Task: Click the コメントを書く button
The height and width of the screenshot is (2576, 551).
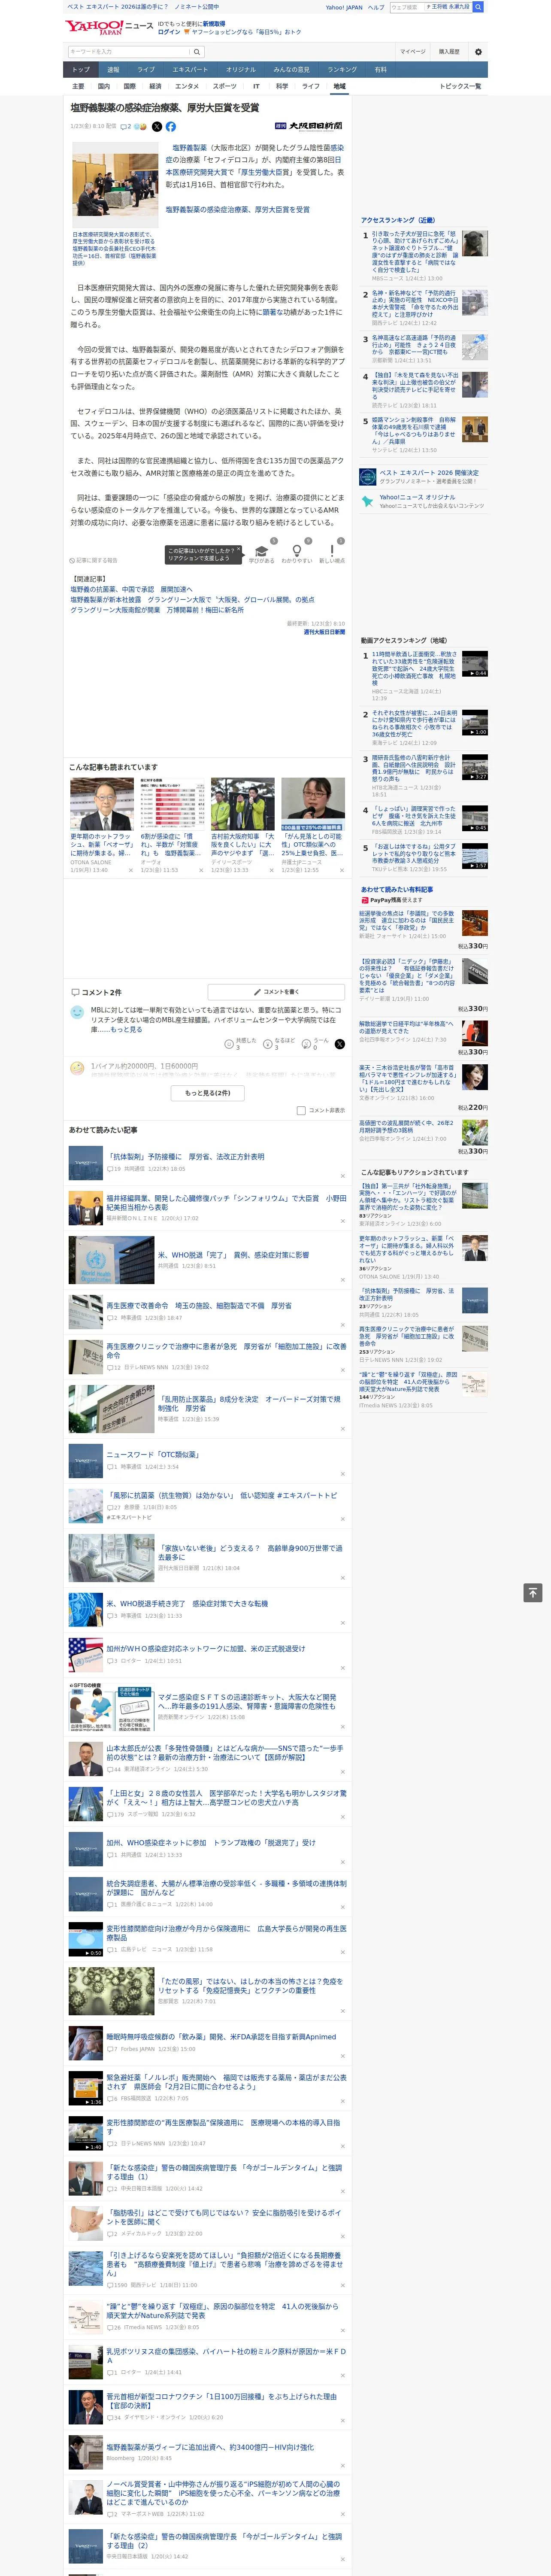Action: coord(275,992)
